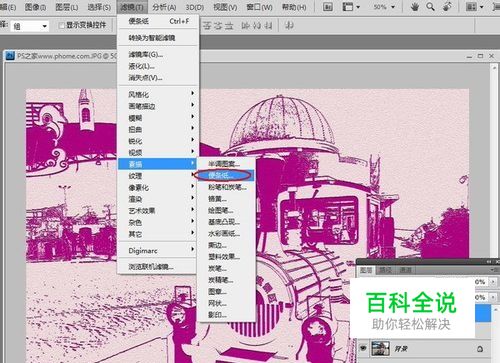Expand the 模糊 submenu

[157, 118]
